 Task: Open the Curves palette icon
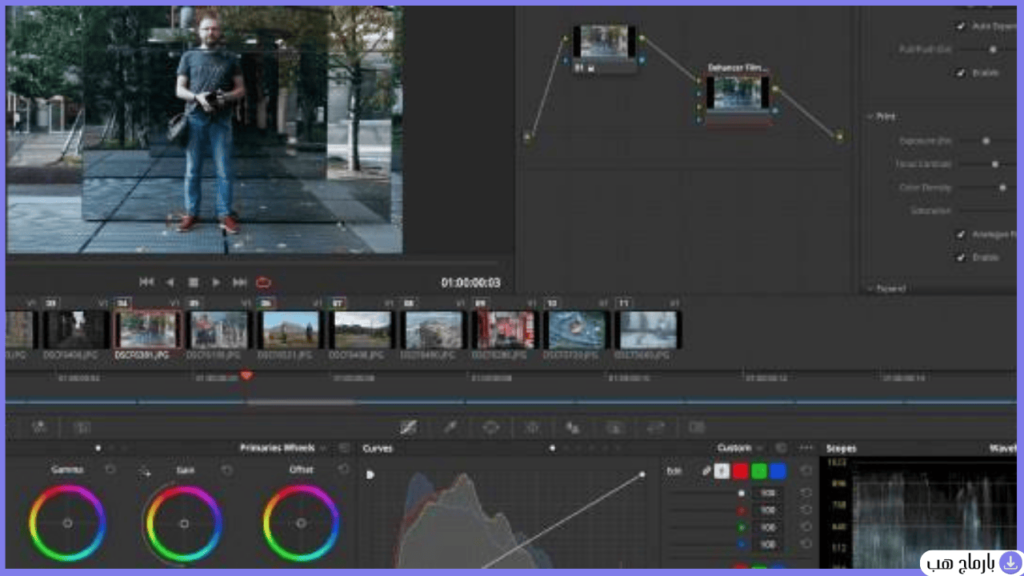pos(409,427)
